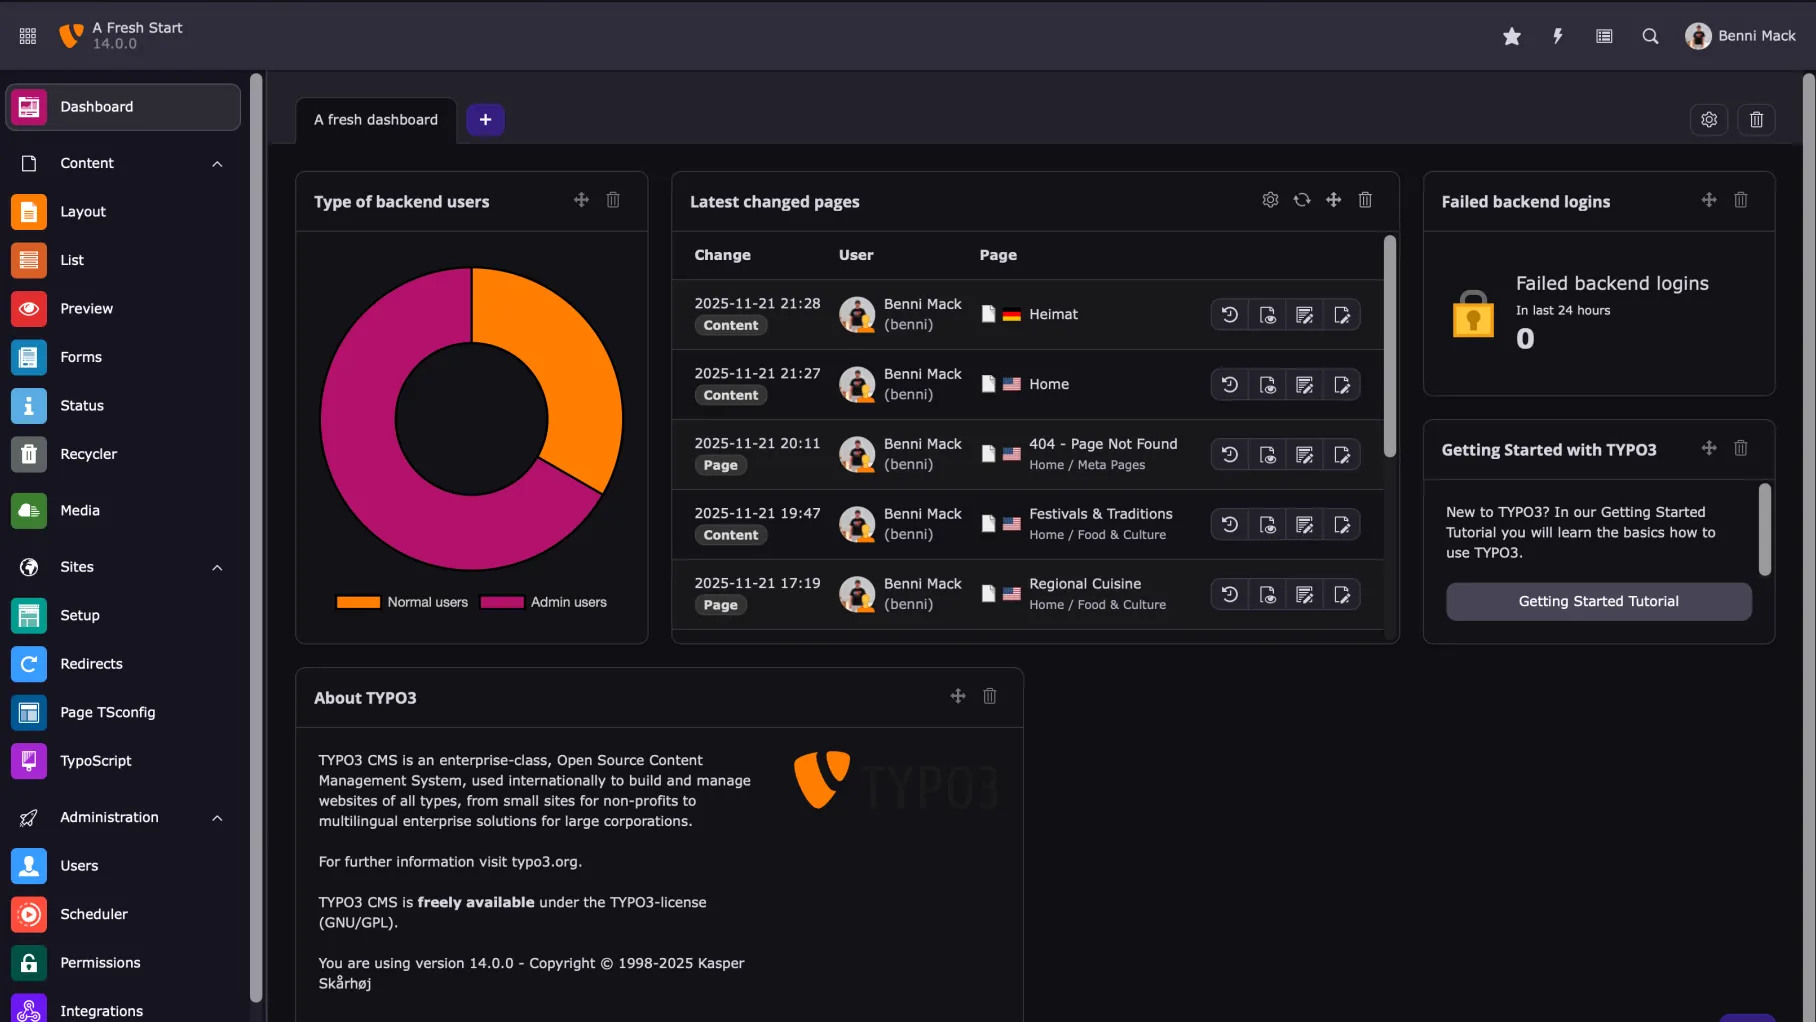
Task: Open the backend search
Action: [x=1650, y=35]
